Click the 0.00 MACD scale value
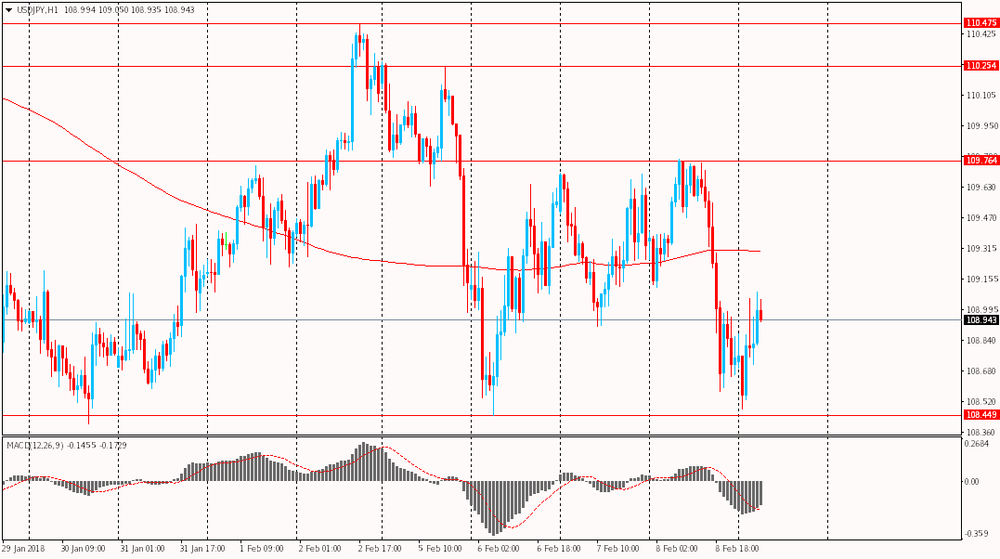 [972, 482]
